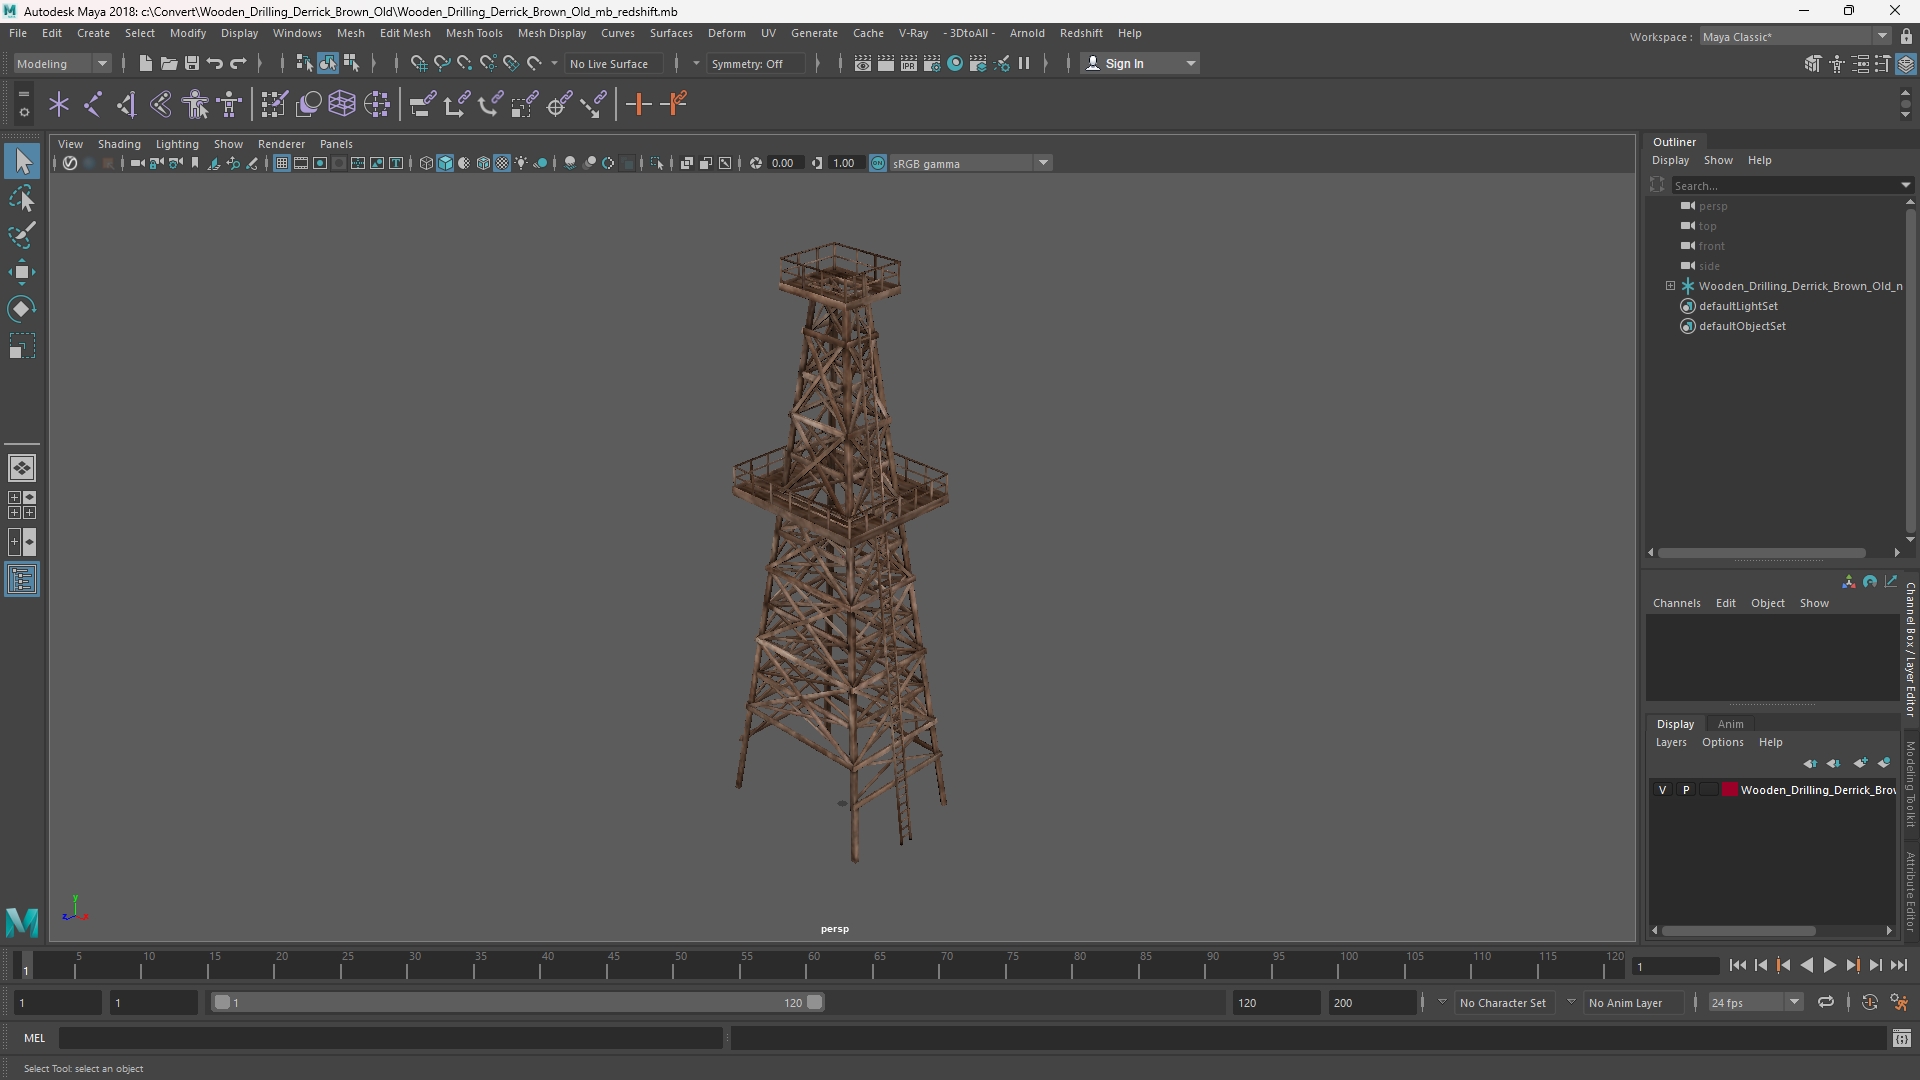Click the red layer color swatch
The width and height of the screenshot is (1920, 1080).
[1729, 790]
